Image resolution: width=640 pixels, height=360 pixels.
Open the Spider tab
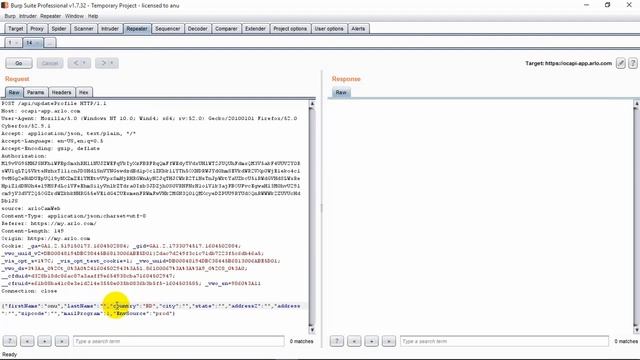[x=59, y=29]
